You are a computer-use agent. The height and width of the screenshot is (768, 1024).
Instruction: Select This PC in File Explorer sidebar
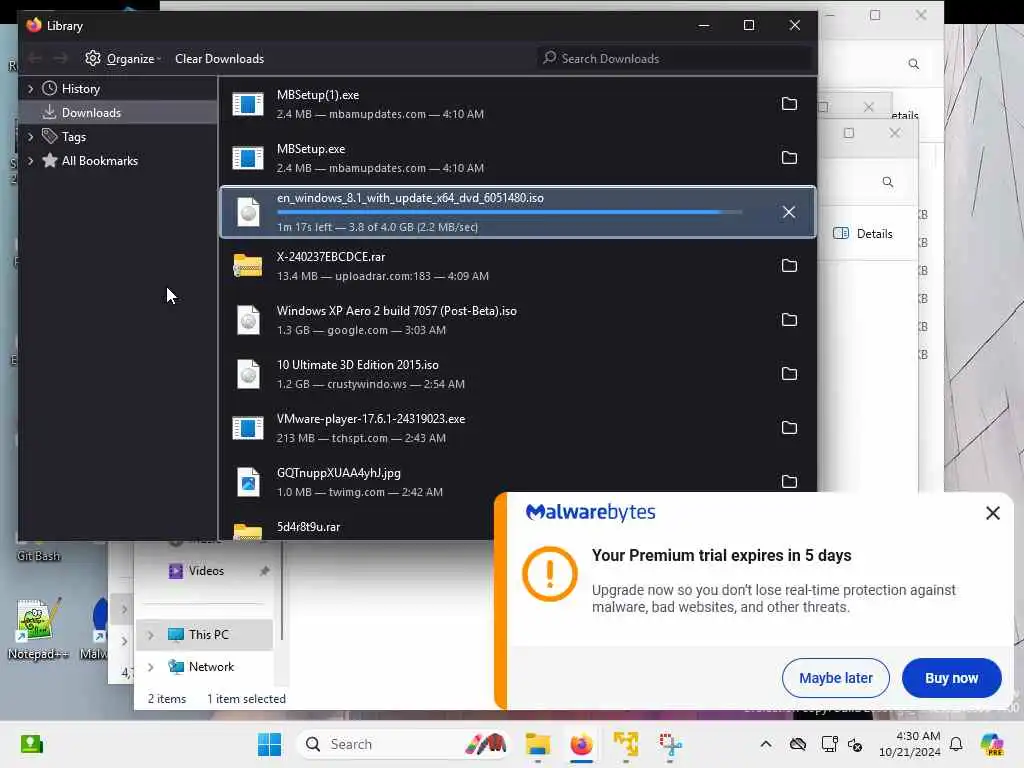(x=206, y=635)
